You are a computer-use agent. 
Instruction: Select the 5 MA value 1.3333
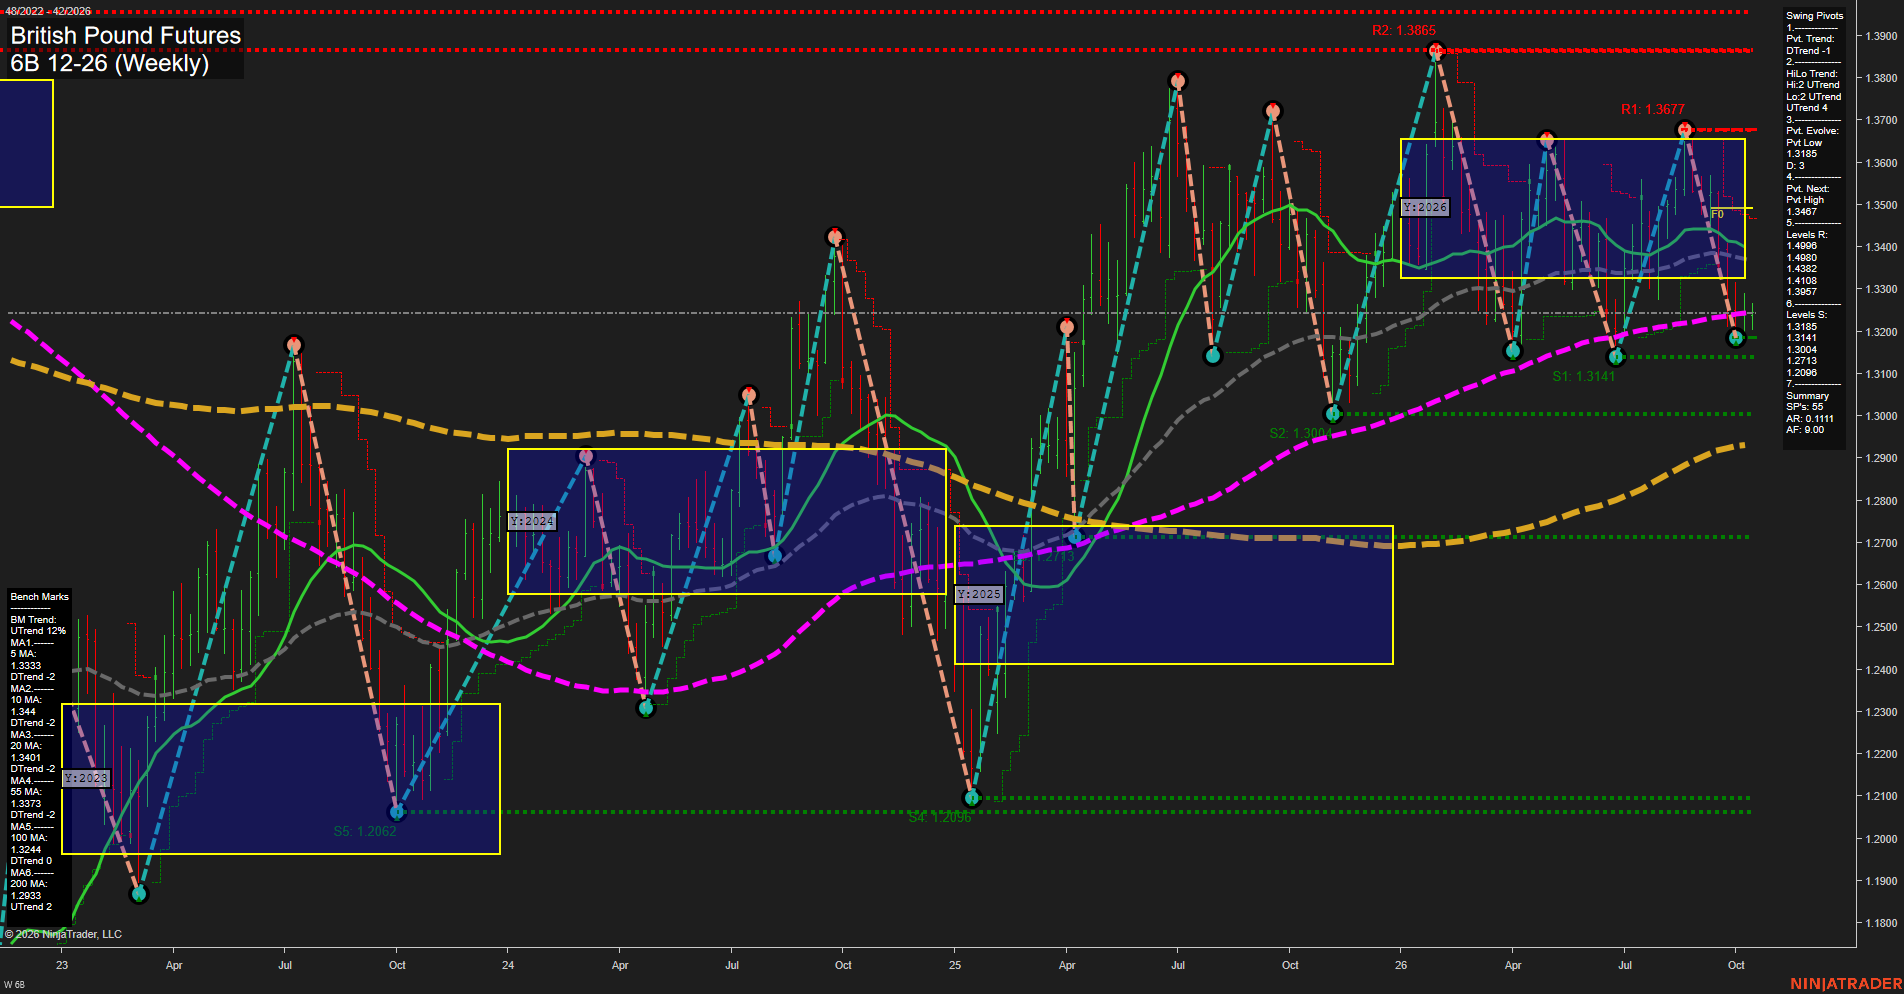[x=26, y=666]
